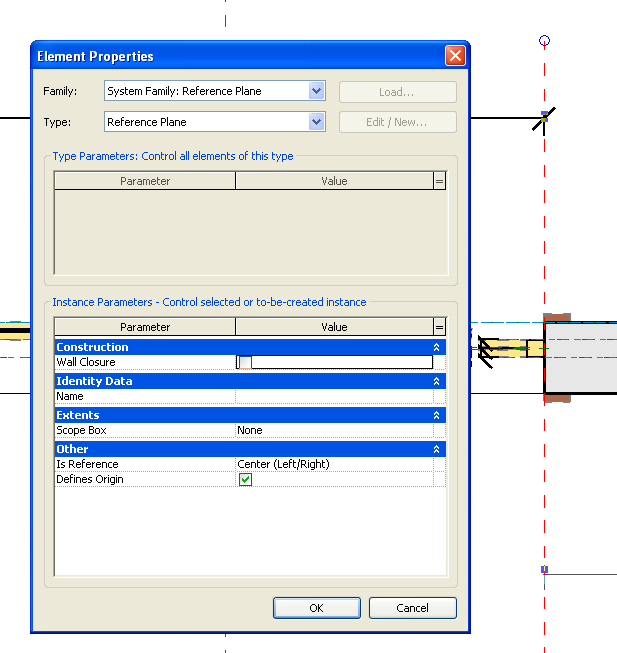Viewport: 617px width, 653px height.
Task: Cancel the Element Properties dialog
Action: tap(412, 608)
